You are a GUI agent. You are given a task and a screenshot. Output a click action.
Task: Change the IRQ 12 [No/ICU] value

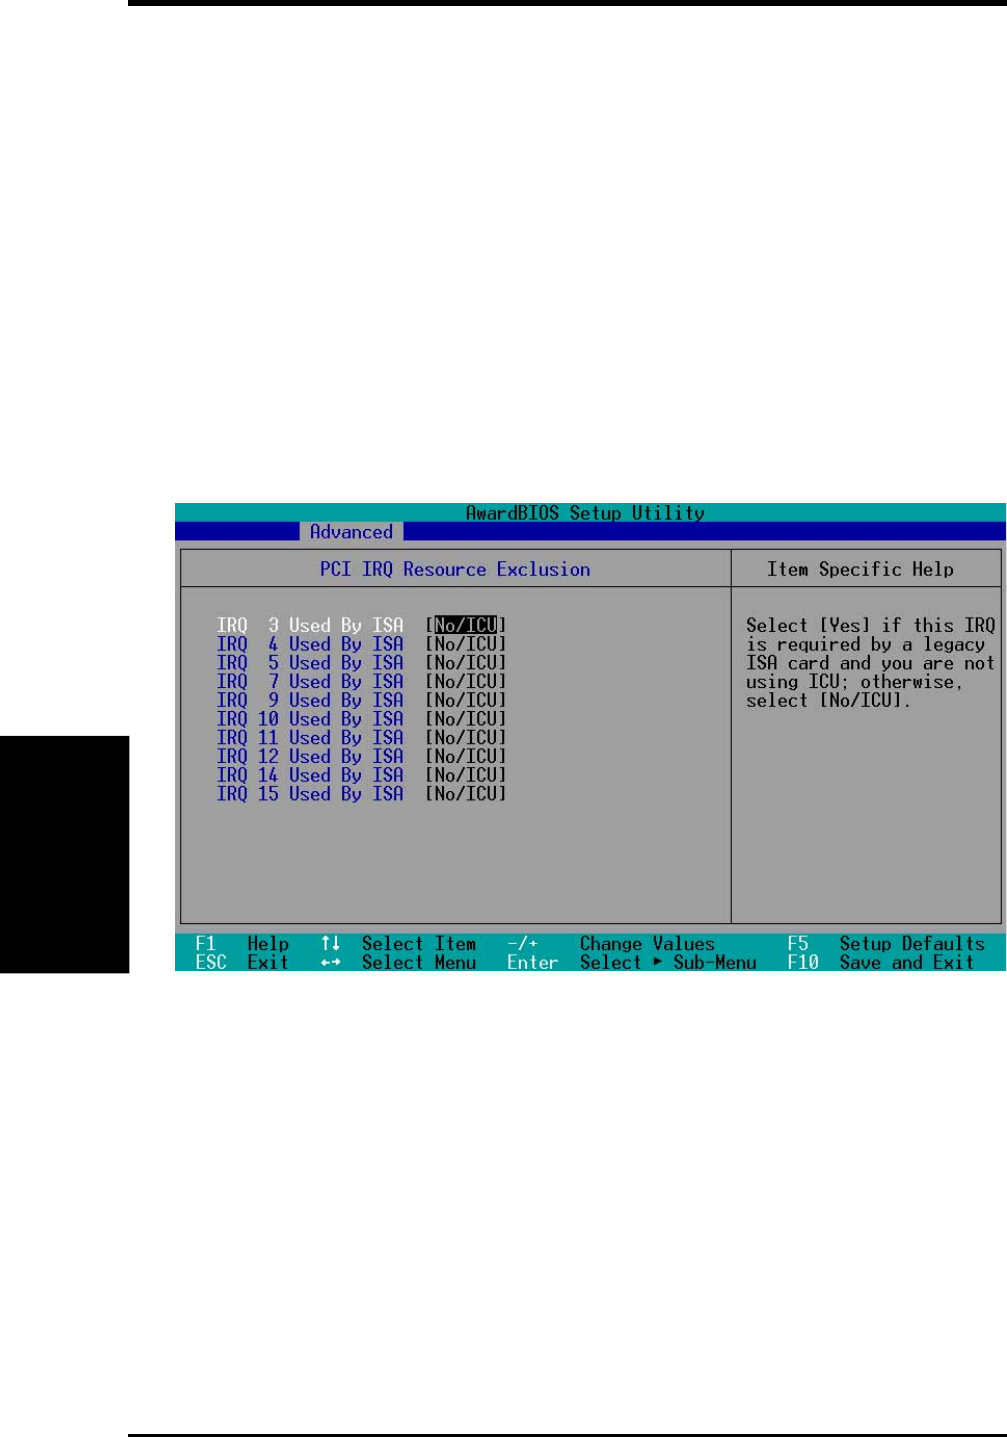point(466,756)
